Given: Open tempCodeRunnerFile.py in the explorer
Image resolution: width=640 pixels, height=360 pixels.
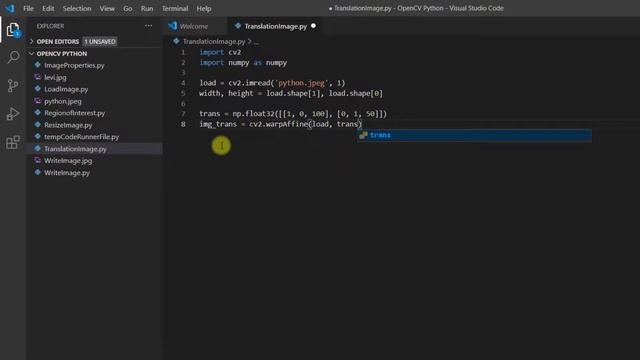Looking at the screenshot, I should point(82,137).
